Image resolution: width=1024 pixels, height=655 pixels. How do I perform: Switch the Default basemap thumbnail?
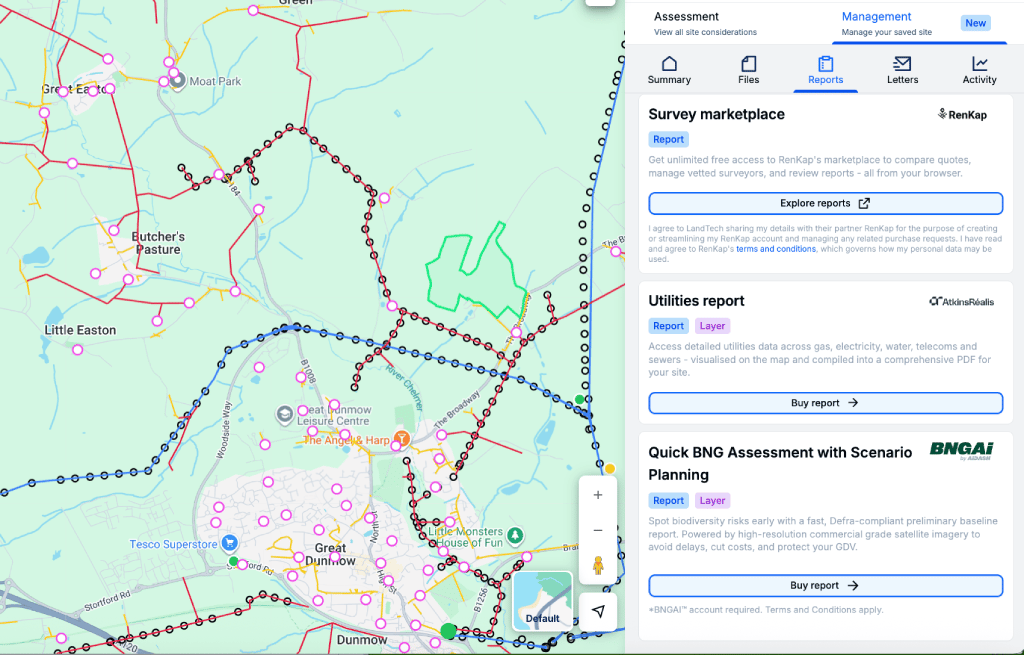pyautogui.click(x=543, y=601)
